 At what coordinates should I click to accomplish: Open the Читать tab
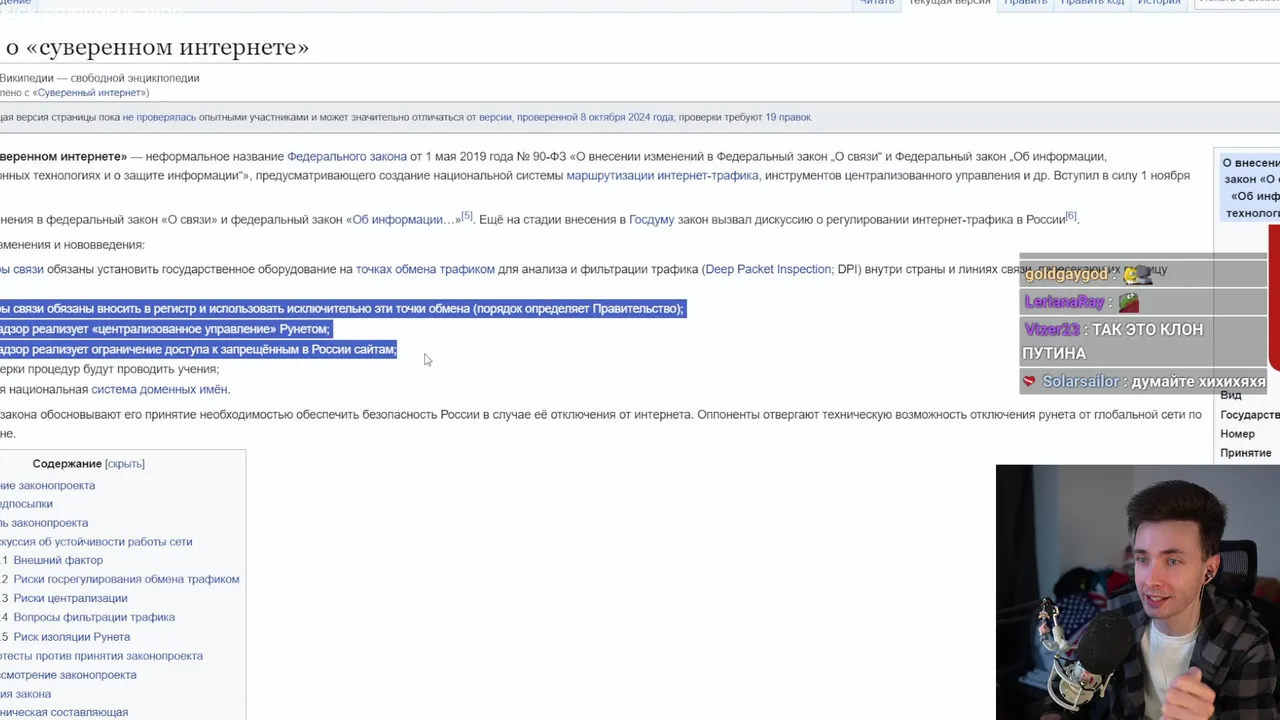(x=877, y=3)
